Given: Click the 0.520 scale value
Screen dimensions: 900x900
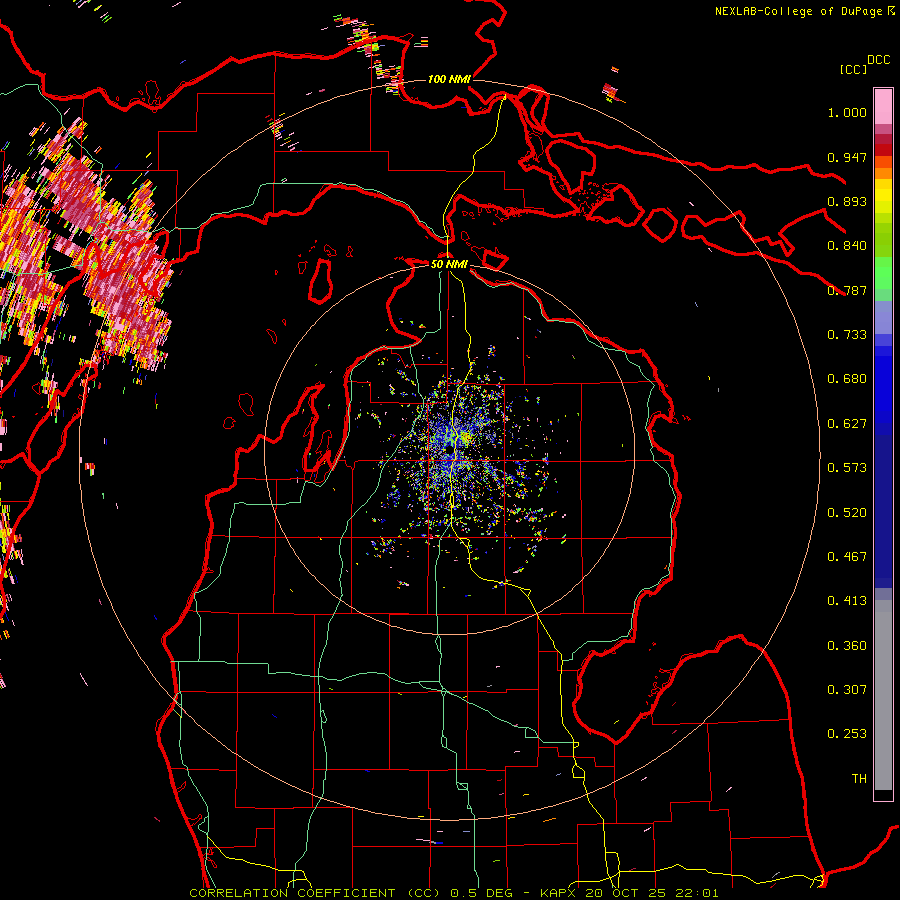Looking at the screenshot, I should [847, 513].
